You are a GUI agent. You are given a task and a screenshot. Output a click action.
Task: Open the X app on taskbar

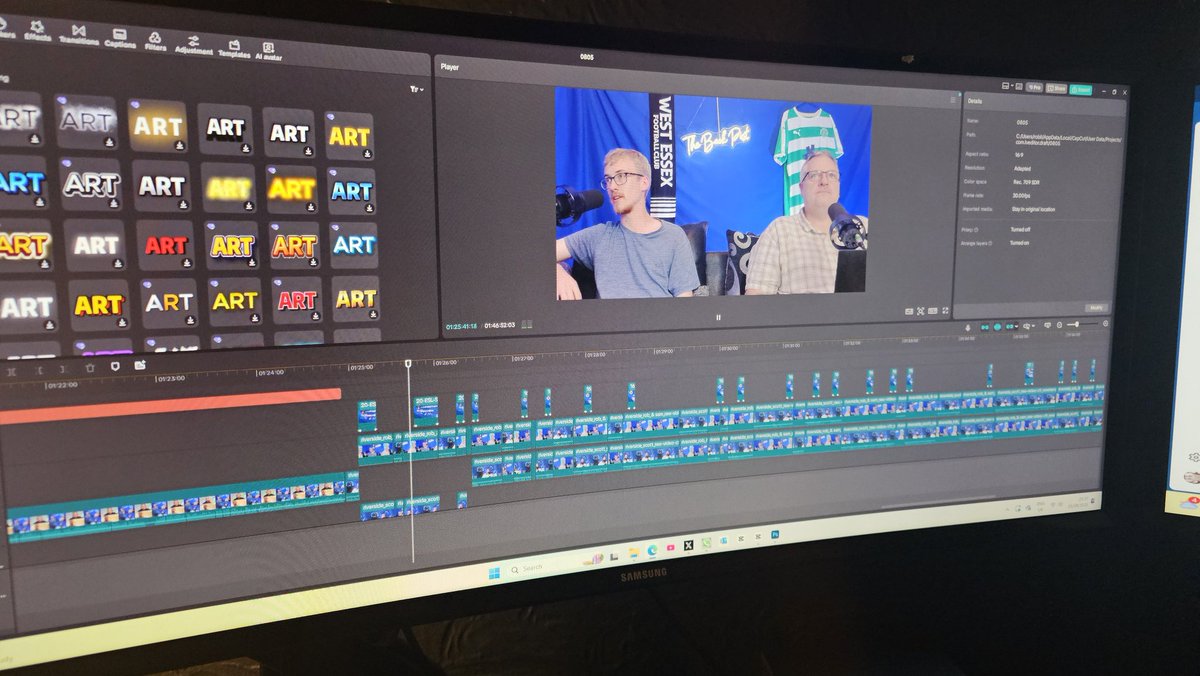tap(688, 545)
